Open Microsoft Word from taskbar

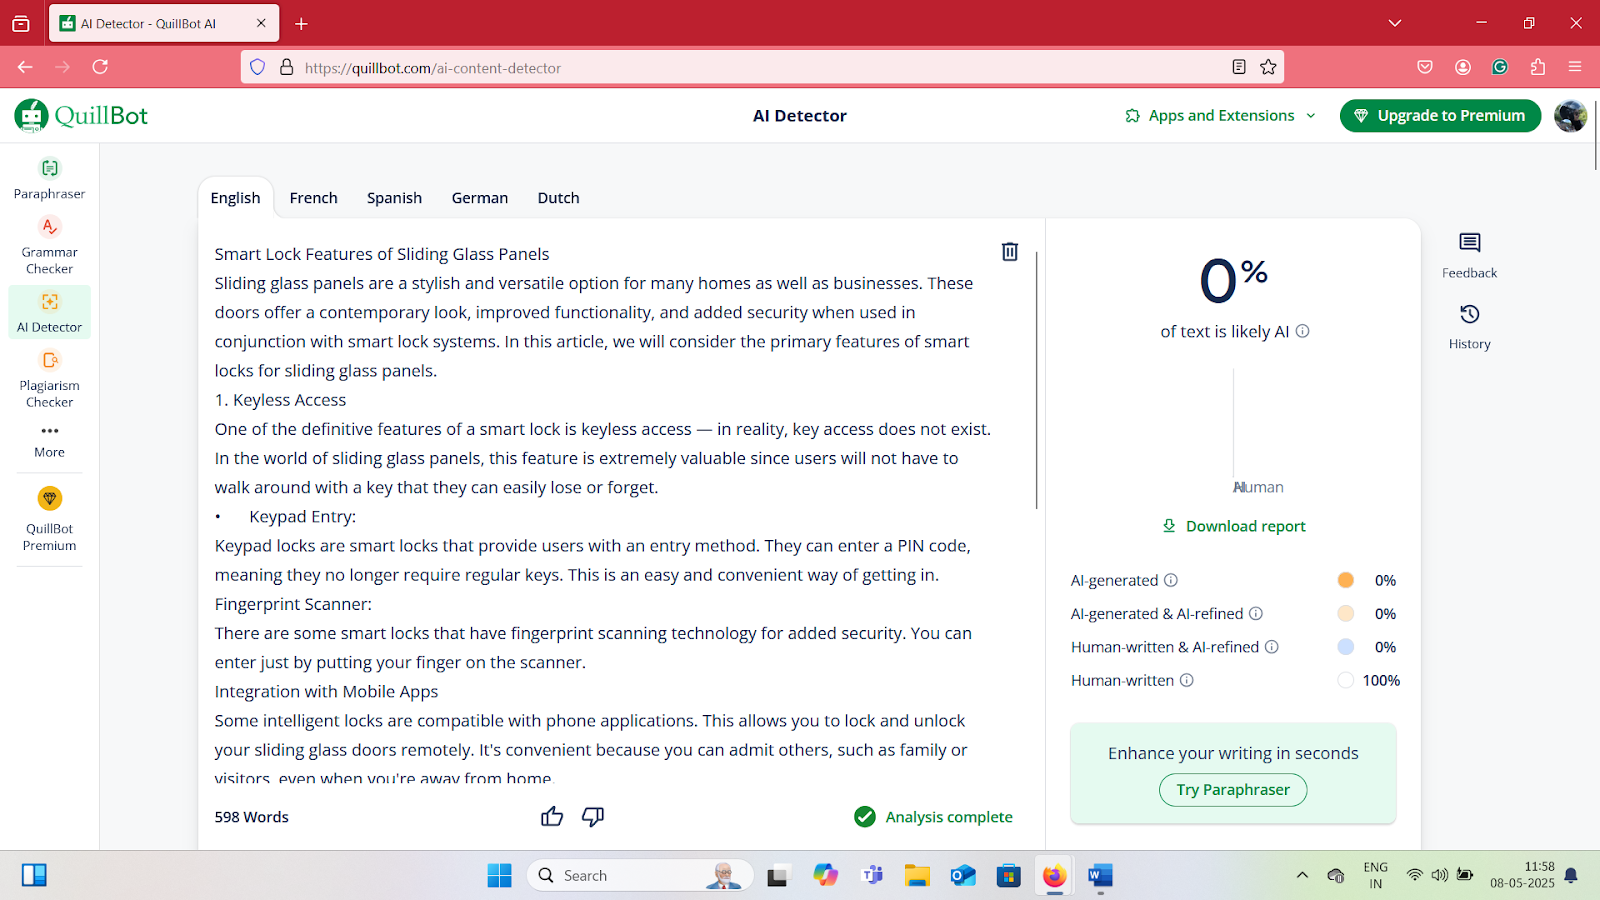tap(1100, 876)
